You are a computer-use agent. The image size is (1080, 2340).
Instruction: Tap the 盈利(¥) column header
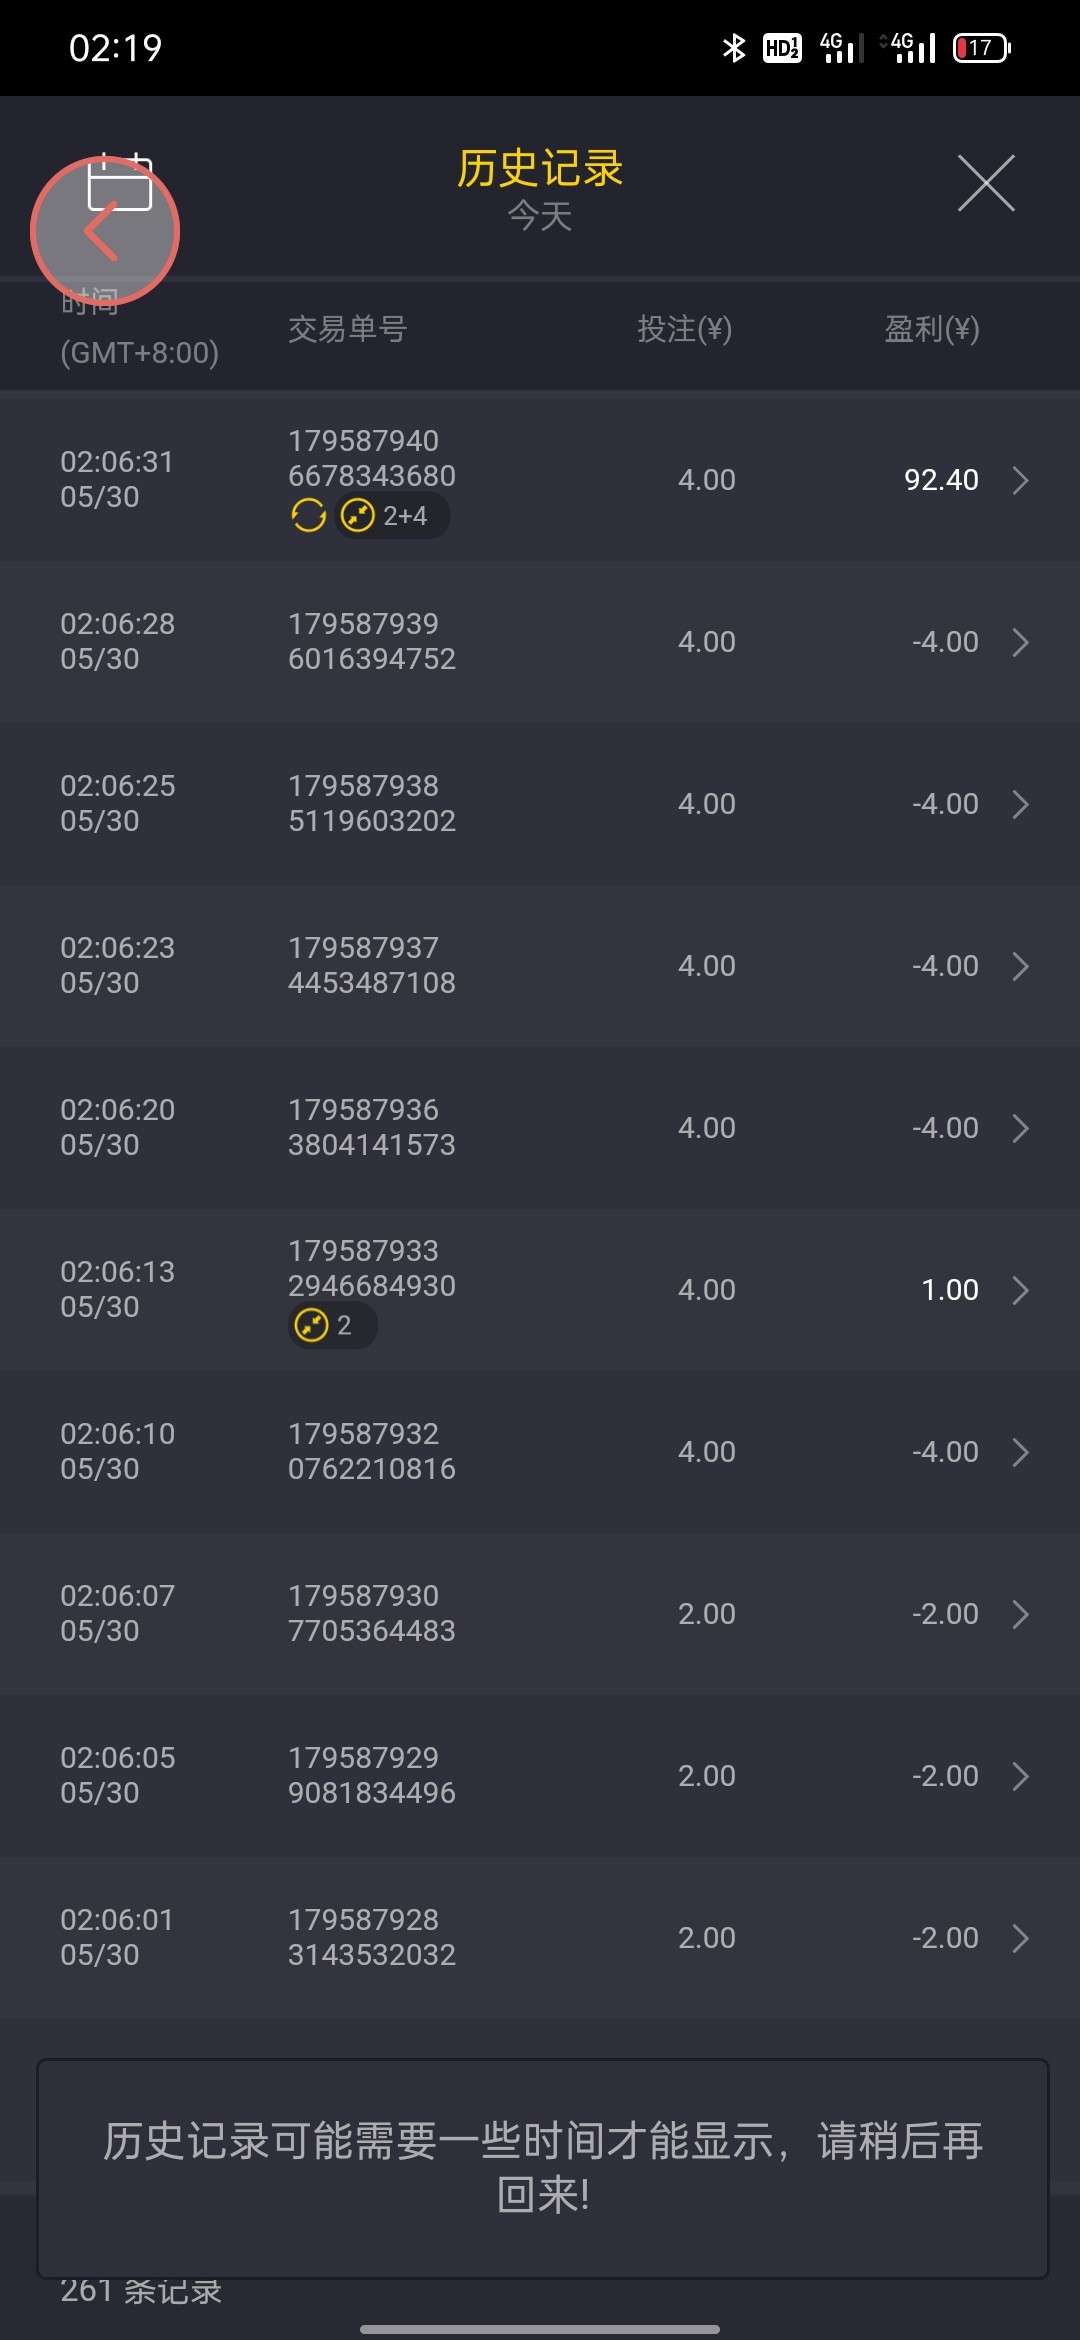coord(931,329)
